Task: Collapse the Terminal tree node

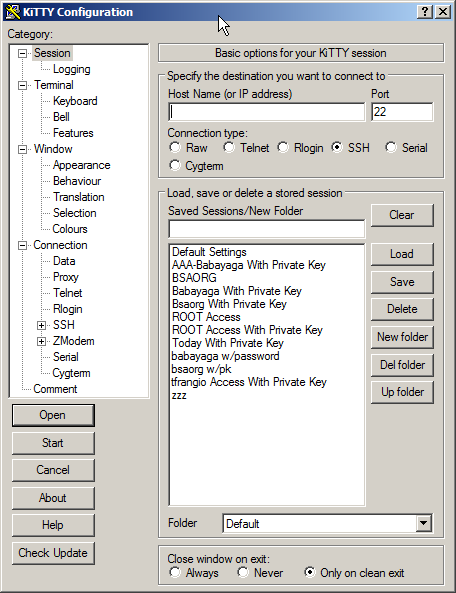Action: coord(23,85)
